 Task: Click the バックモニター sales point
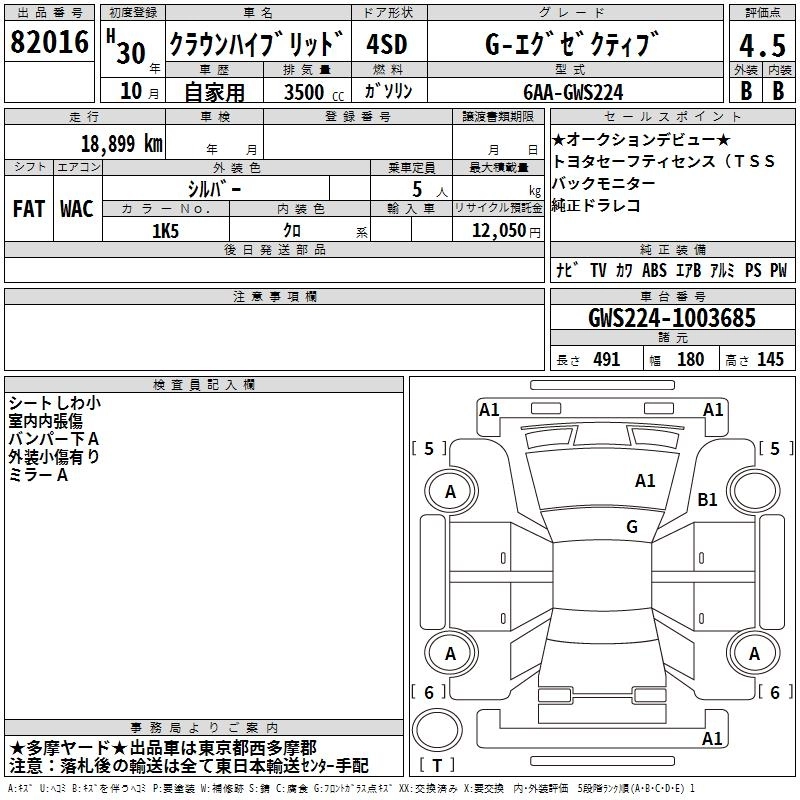point(604,183)
